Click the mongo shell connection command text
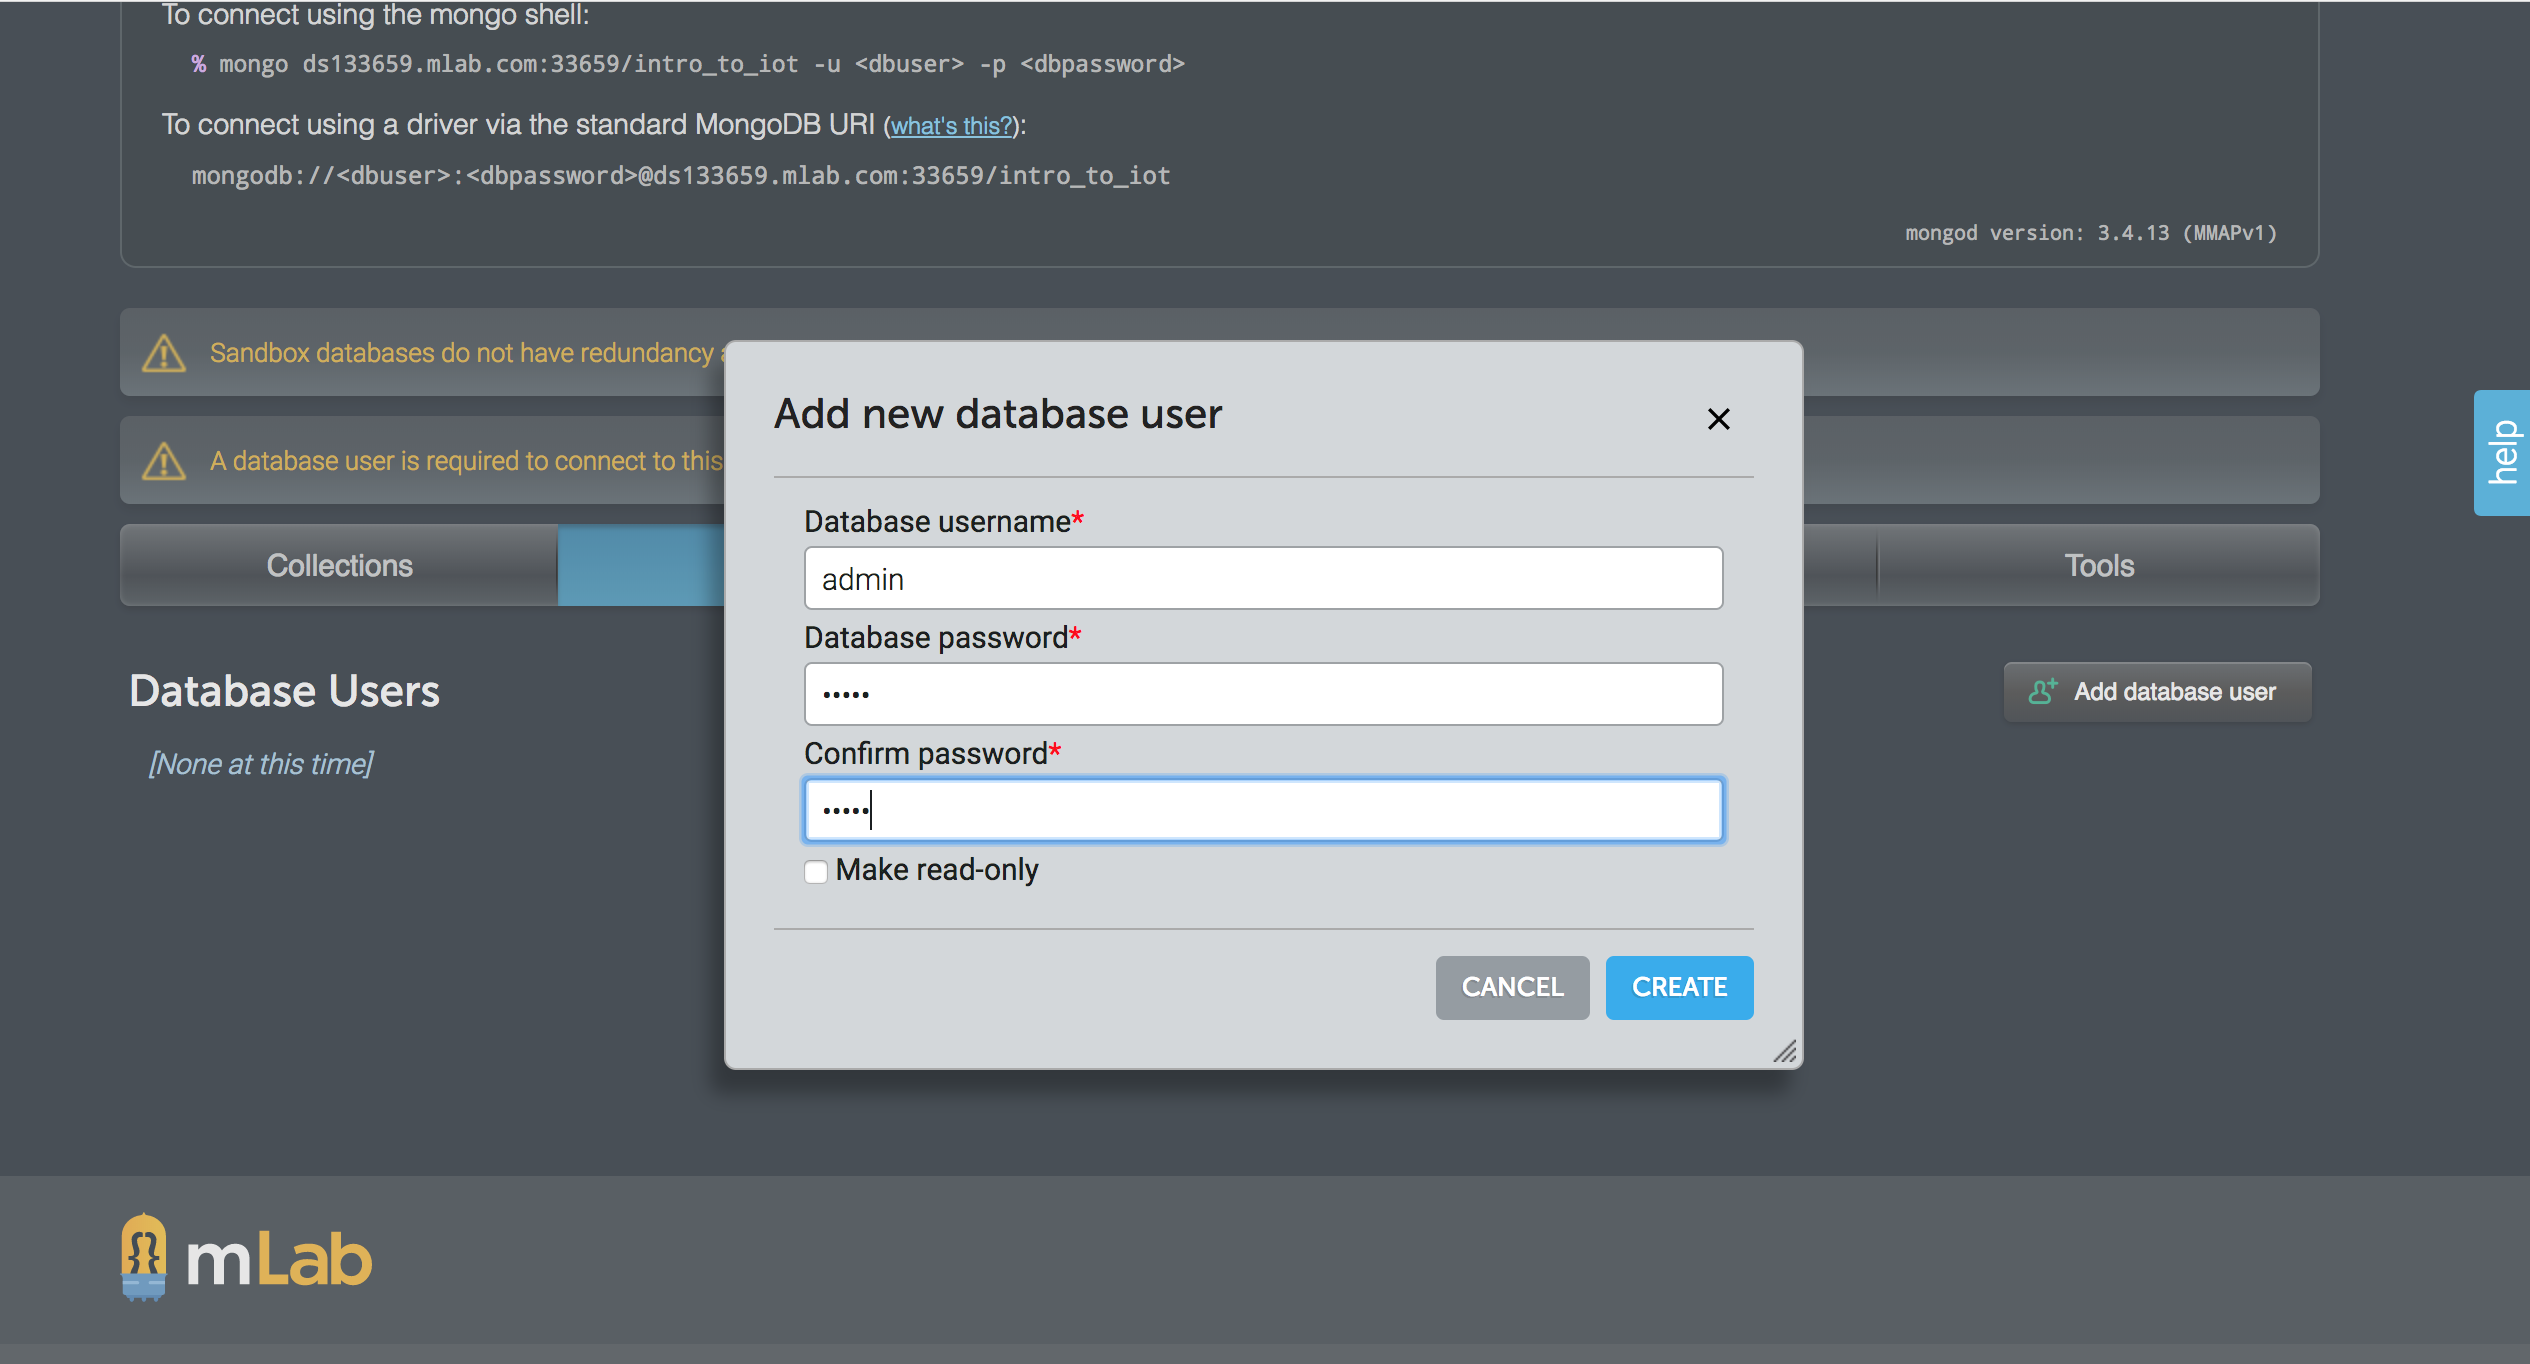The height and width of the screenshot is (1364, 2530). [700, 64]
